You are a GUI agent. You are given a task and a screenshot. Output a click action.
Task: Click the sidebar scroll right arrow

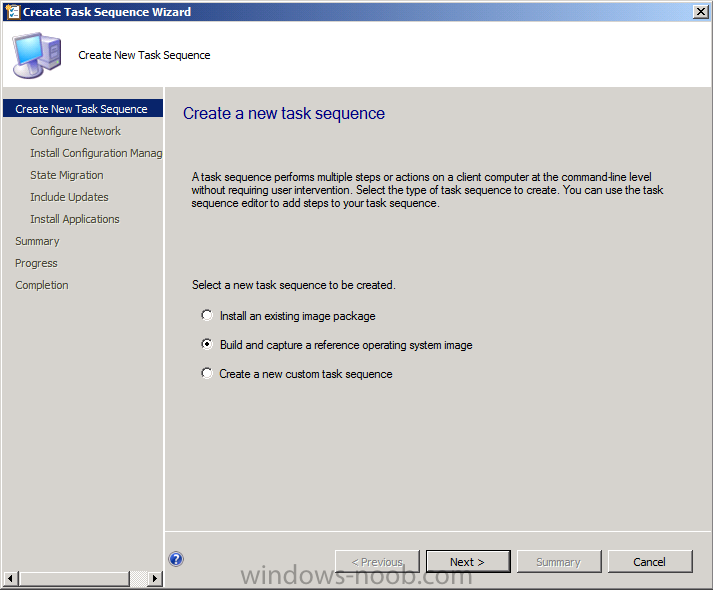click(x=155, y=579)
